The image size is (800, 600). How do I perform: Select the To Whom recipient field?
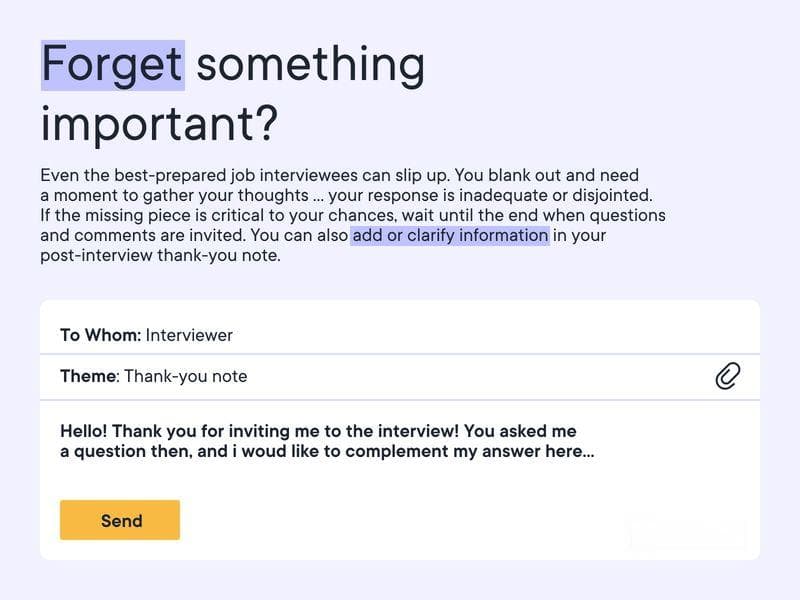pos(400,333)
